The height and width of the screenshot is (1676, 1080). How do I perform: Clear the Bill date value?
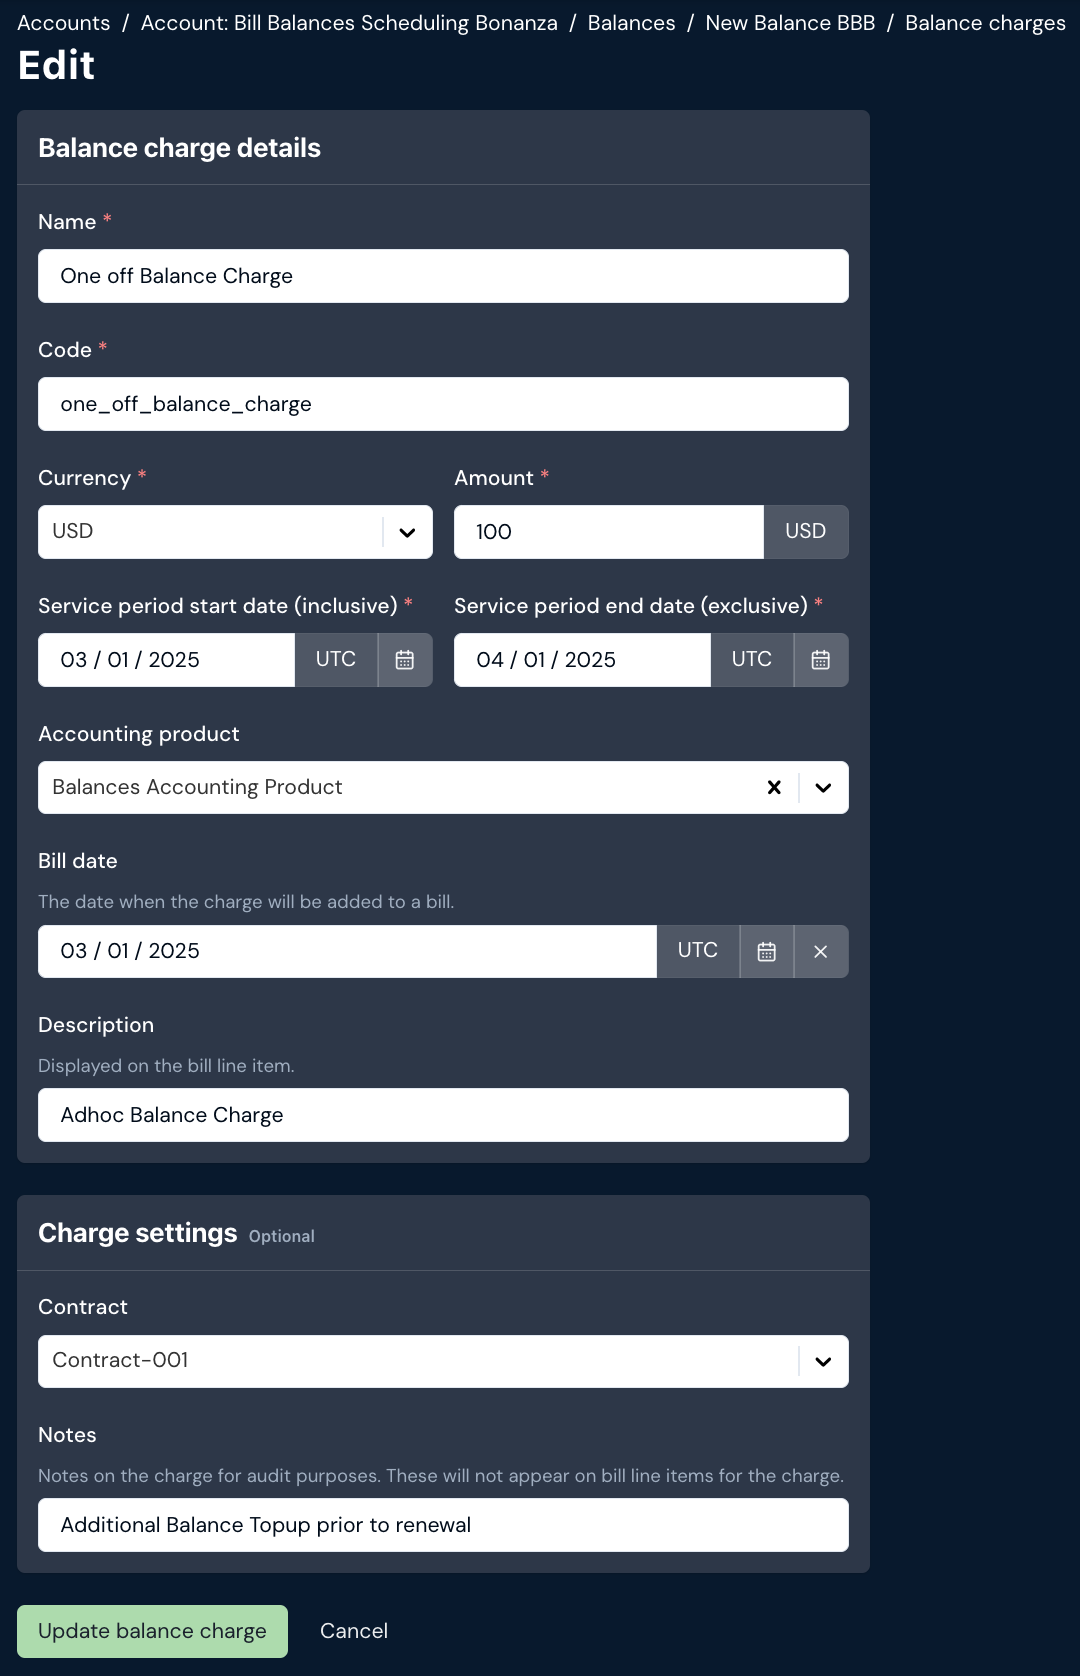click(x=821, y=951)
